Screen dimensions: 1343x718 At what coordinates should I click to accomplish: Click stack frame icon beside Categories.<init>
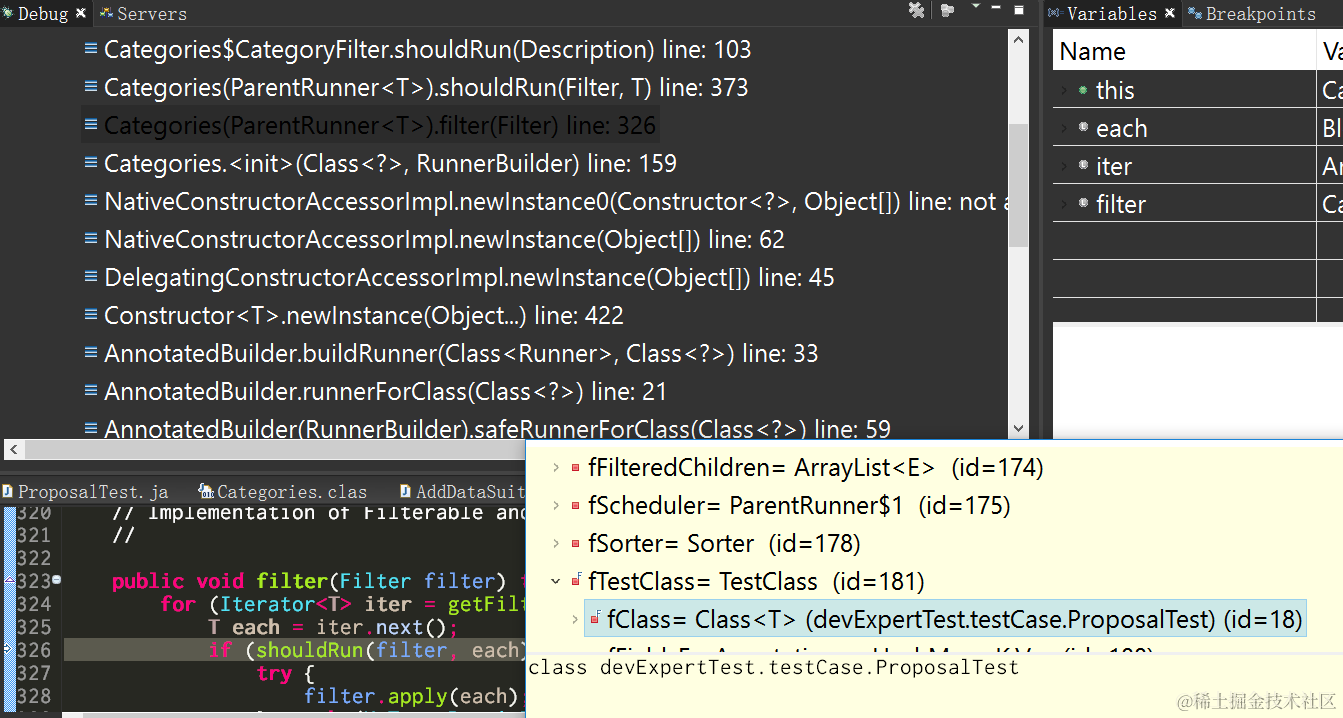(91, 163)
